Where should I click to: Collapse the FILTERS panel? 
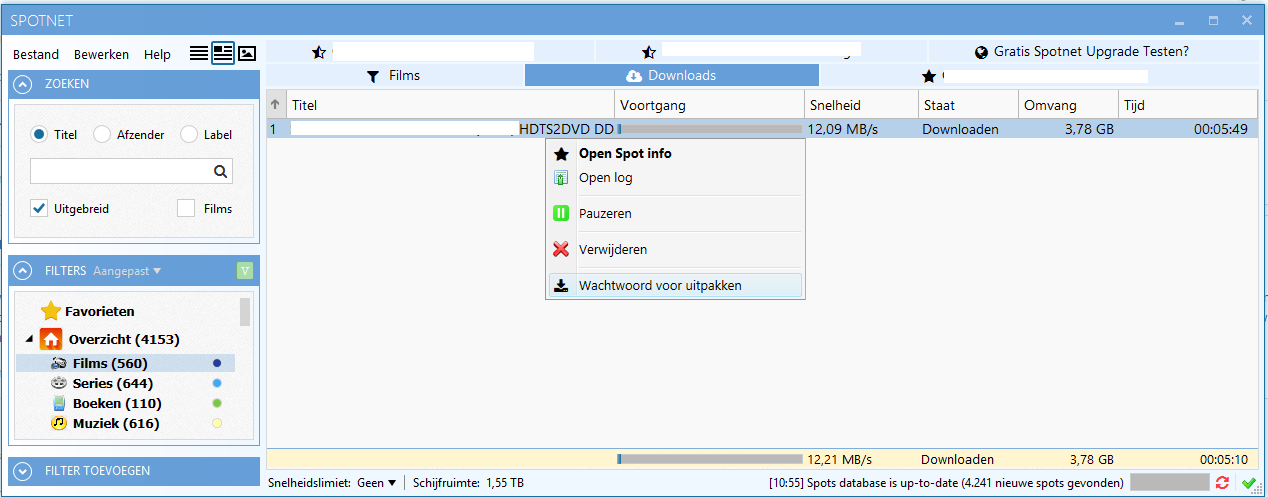point(24,270)
